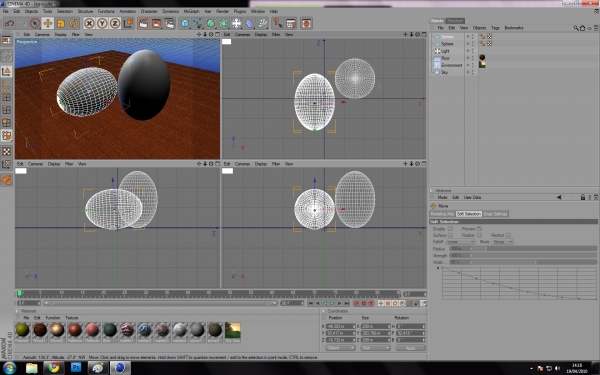Viewport: 600px width, 375px height.
Task: Select the Live Selection arrow tool
Action: 35,23
